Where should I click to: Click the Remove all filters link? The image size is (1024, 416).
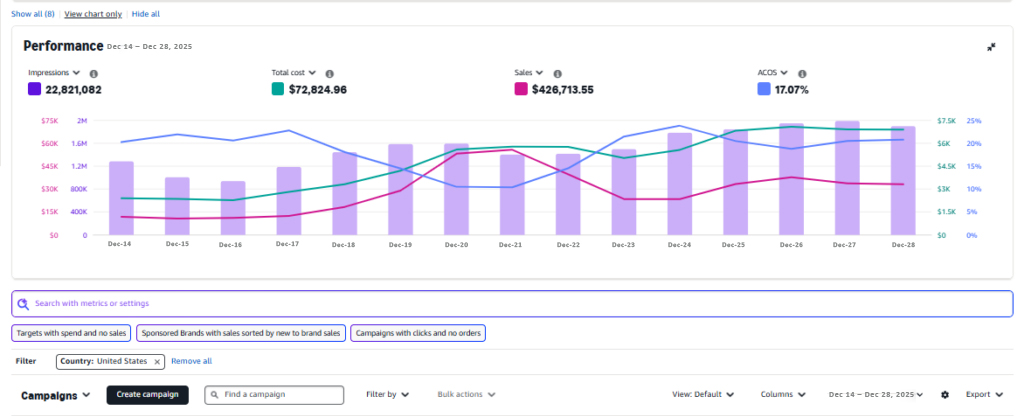coord(191,361)
